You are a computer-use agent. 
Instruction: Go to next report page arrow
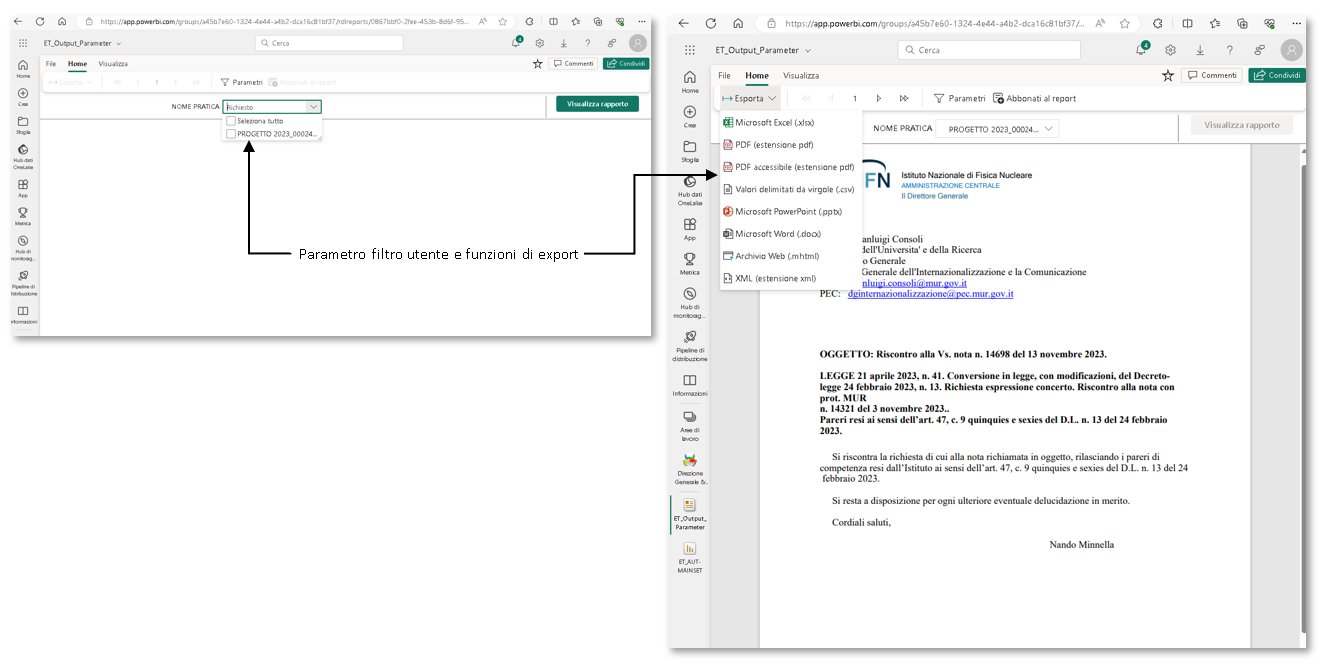tap(878, 99)
